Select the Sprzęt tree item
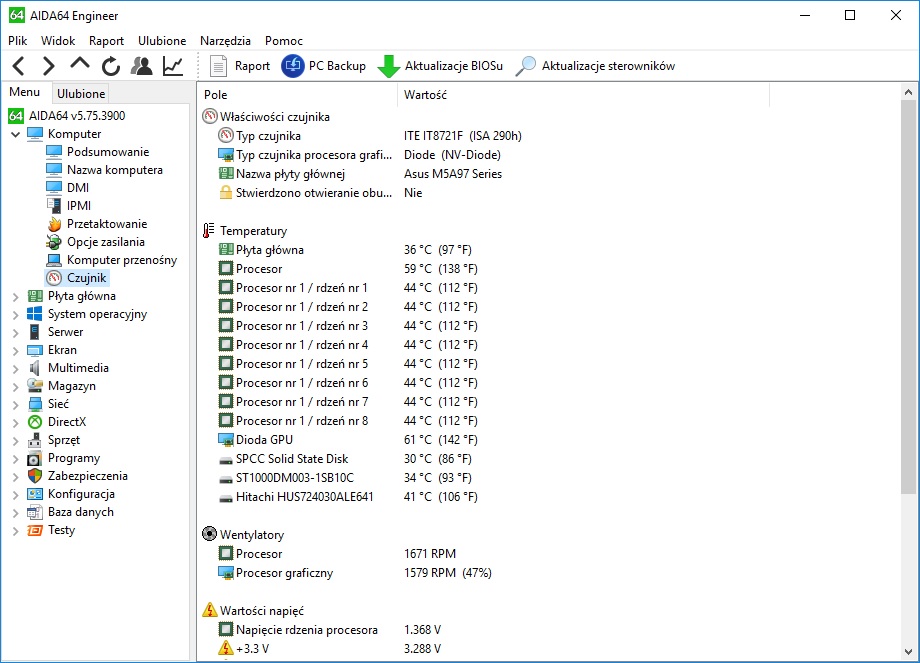 pyautogui.click(x=64, y=440)
